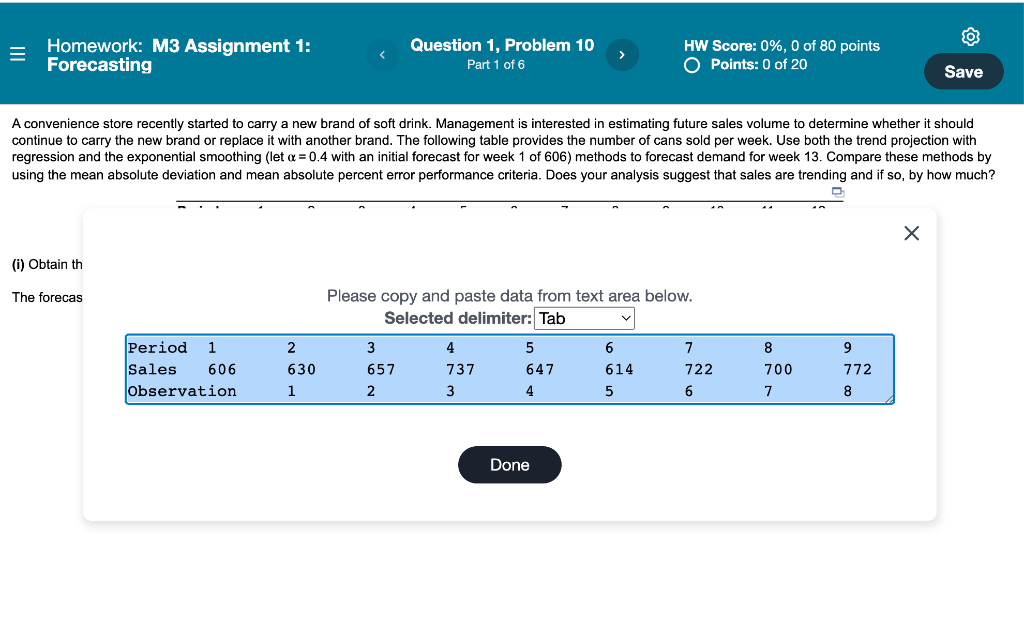Select the Points score circle
The width and height of the screenshot is (1024, 636).
pyautogui.click(x=691, y=64)
